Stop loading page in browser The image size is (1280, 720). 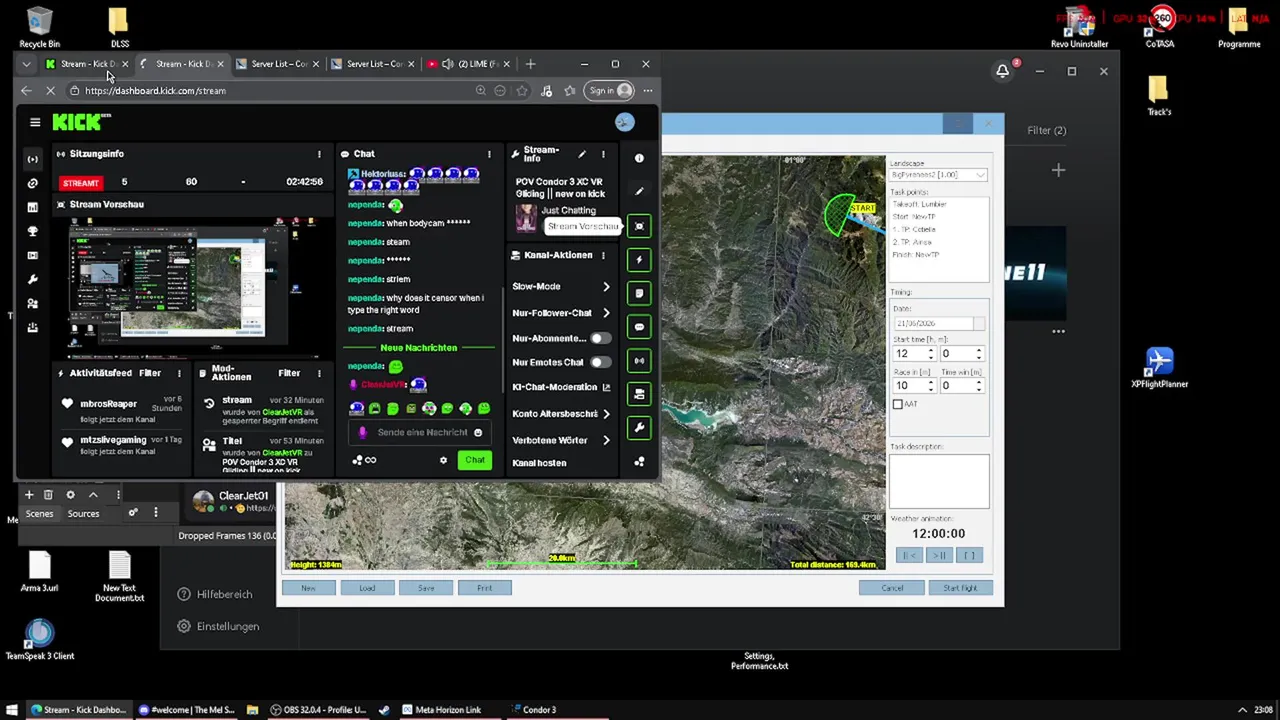(x=50, y=91)
